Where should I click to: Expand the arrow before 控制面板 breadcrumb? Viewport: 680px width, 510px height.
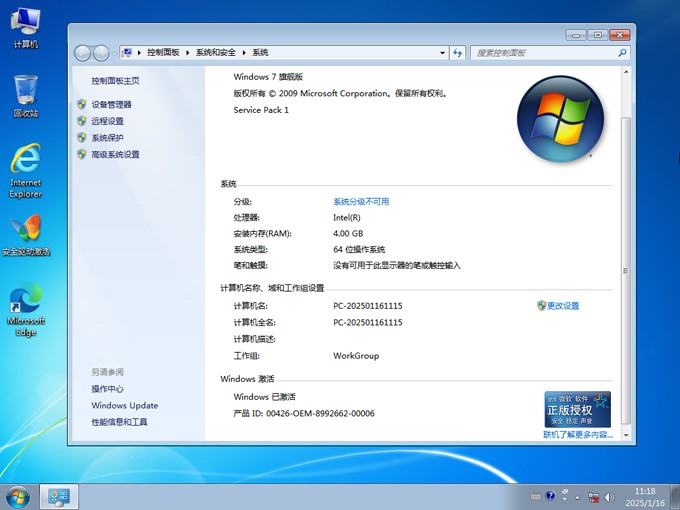(139, 53)
